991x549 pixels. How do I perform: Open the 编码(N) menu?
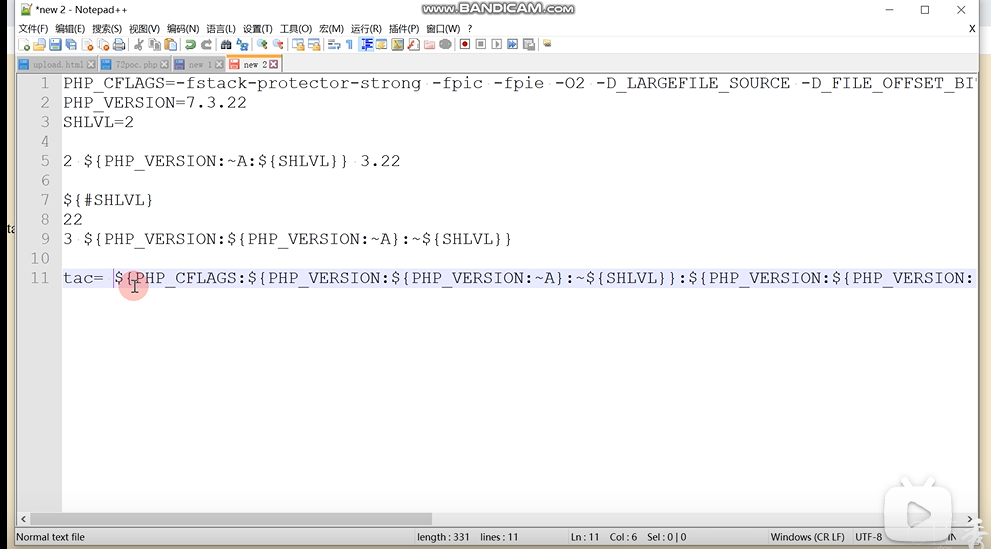(x=183, y=28)
